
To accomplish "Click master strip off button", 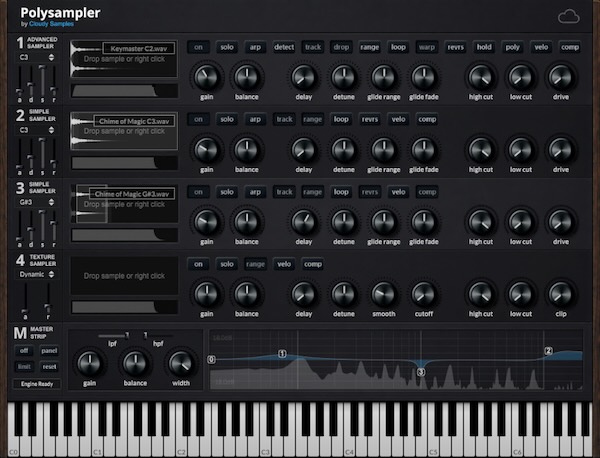I will [x=24, y=350].
